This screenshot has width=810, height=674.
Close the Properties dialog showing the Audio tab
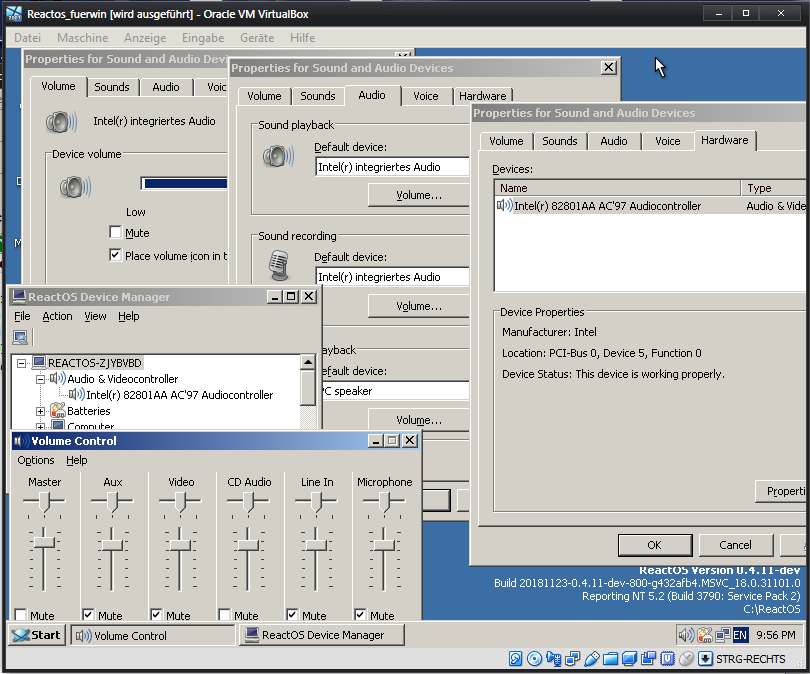point(609,67)
